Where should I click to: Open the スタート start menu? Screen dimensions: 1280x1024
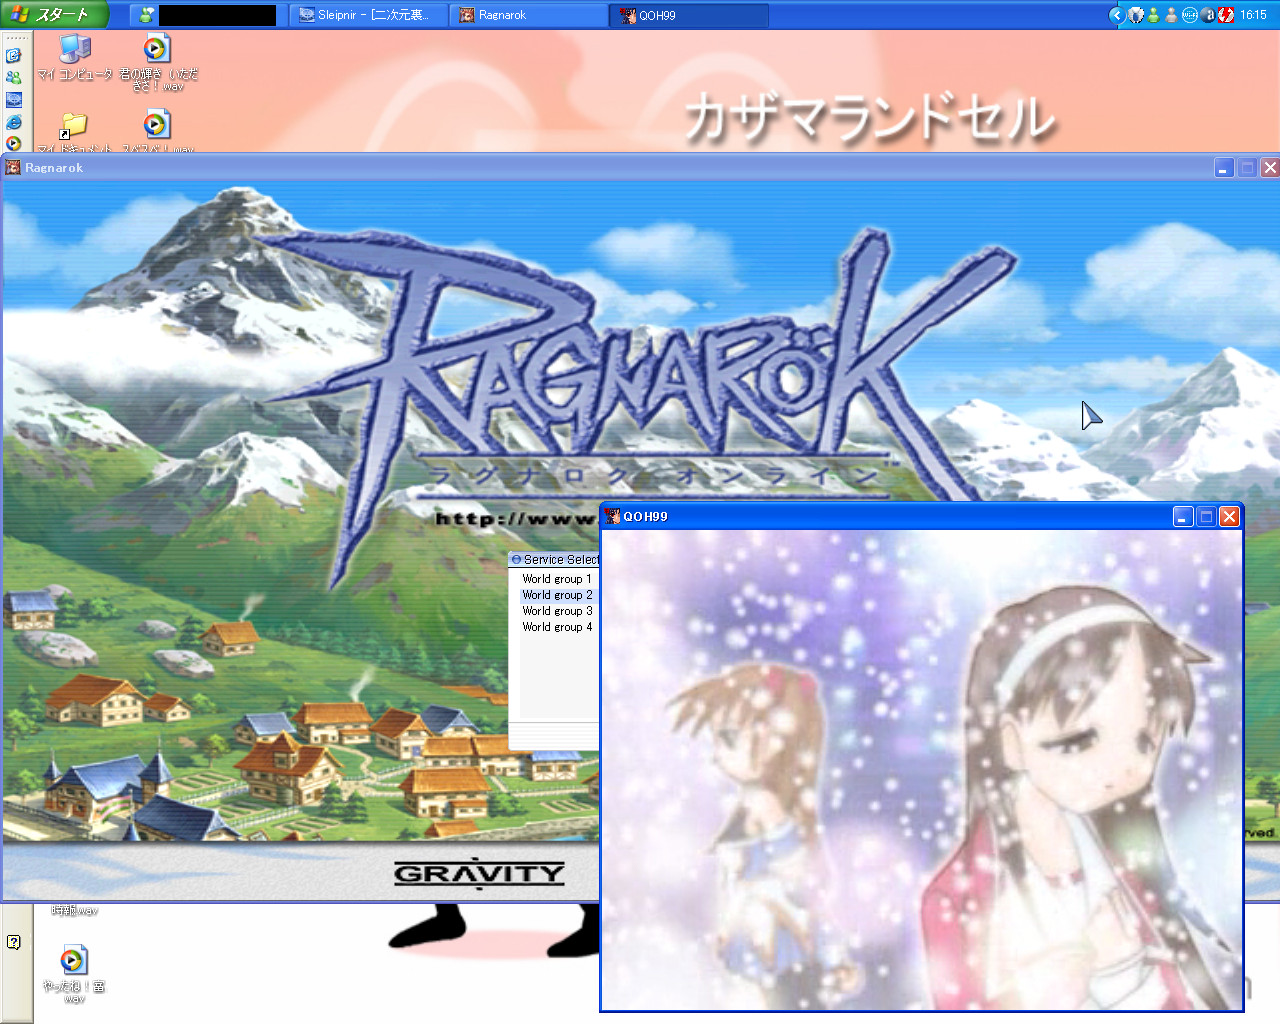[52, 15]
